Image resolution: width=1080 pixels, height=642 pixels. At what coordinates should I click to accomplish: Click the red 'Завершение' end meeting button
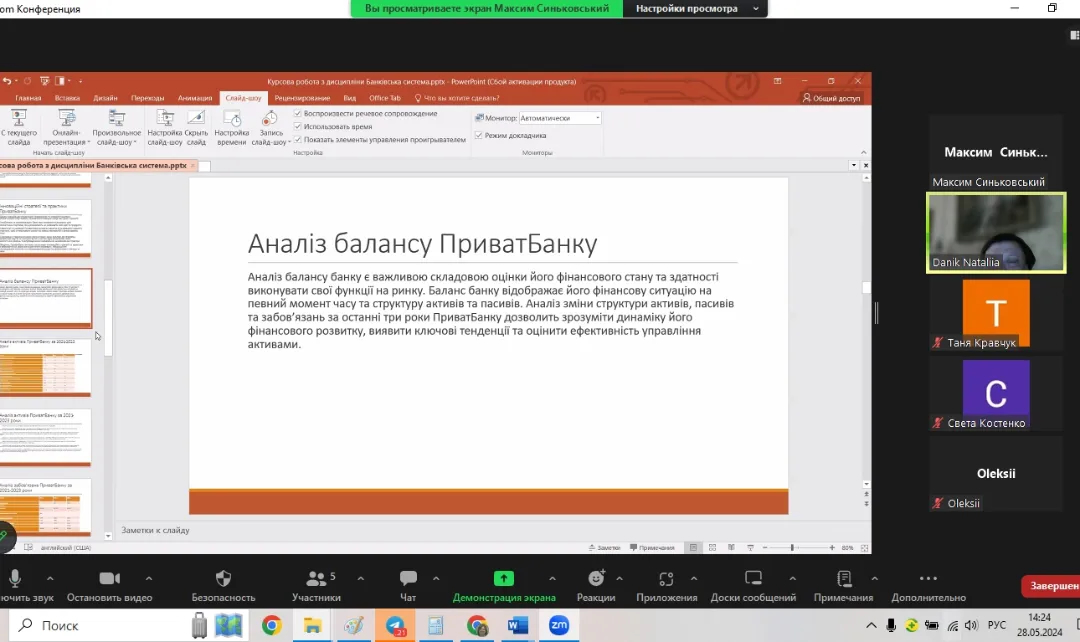pyautogui.click(x=1050, y=587)
